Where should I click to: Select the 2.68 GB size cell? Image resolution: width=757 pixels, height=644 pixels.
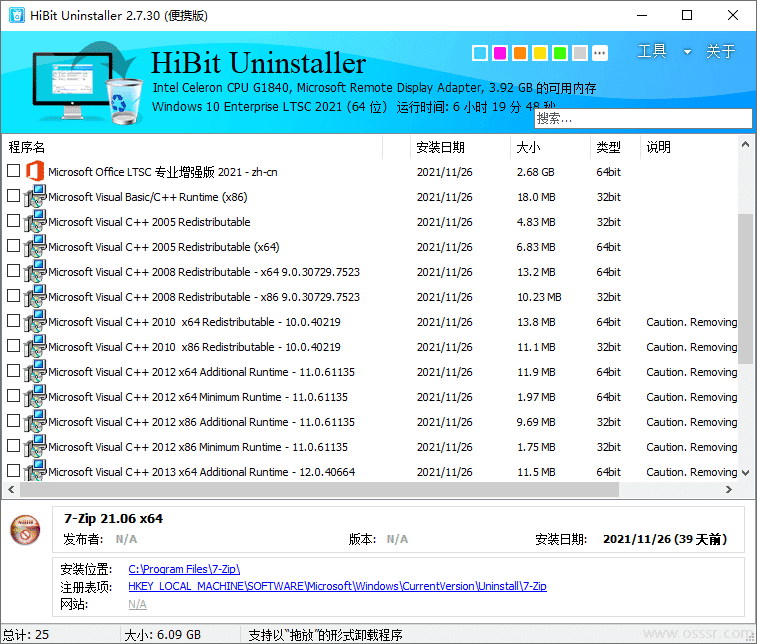click(535, 172)
